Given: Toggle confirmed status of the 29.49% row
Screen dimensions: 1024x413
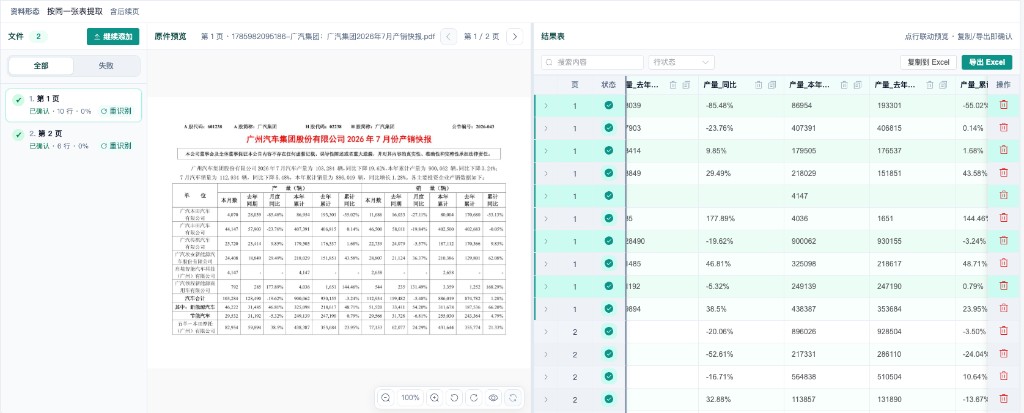Looking at the screenshot, I should 609,173.
